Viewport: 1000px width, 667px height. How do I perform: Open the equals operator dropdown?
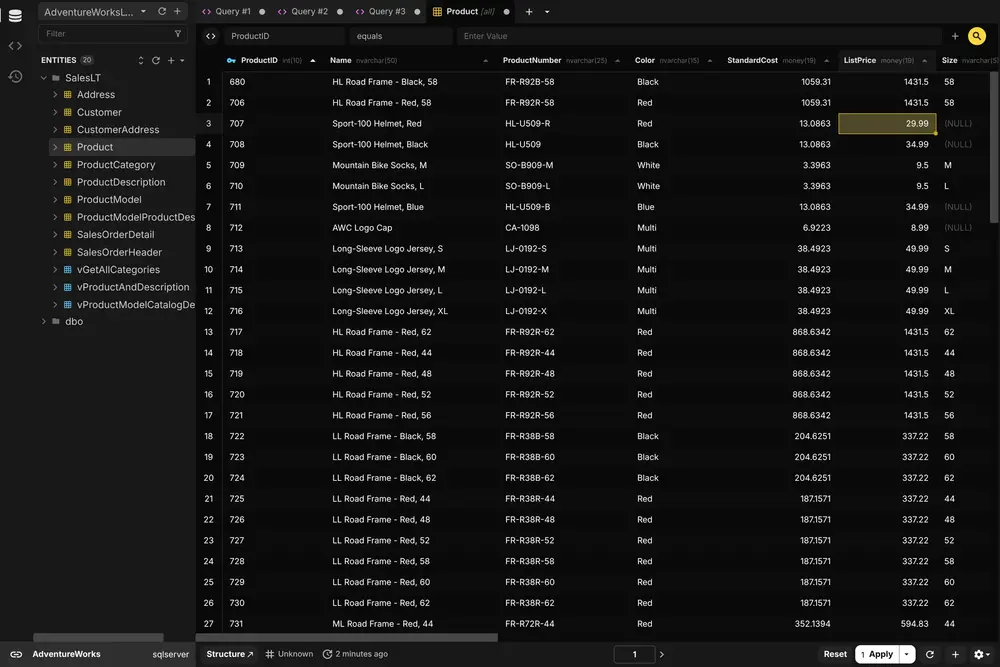401,36
